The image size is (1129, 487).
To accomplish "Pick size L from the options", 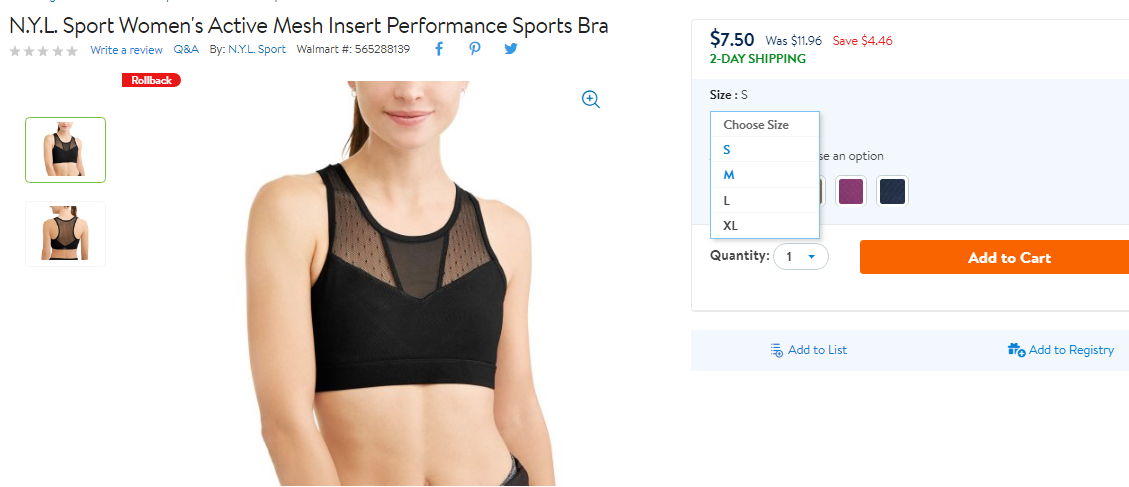I will point(765,200).
